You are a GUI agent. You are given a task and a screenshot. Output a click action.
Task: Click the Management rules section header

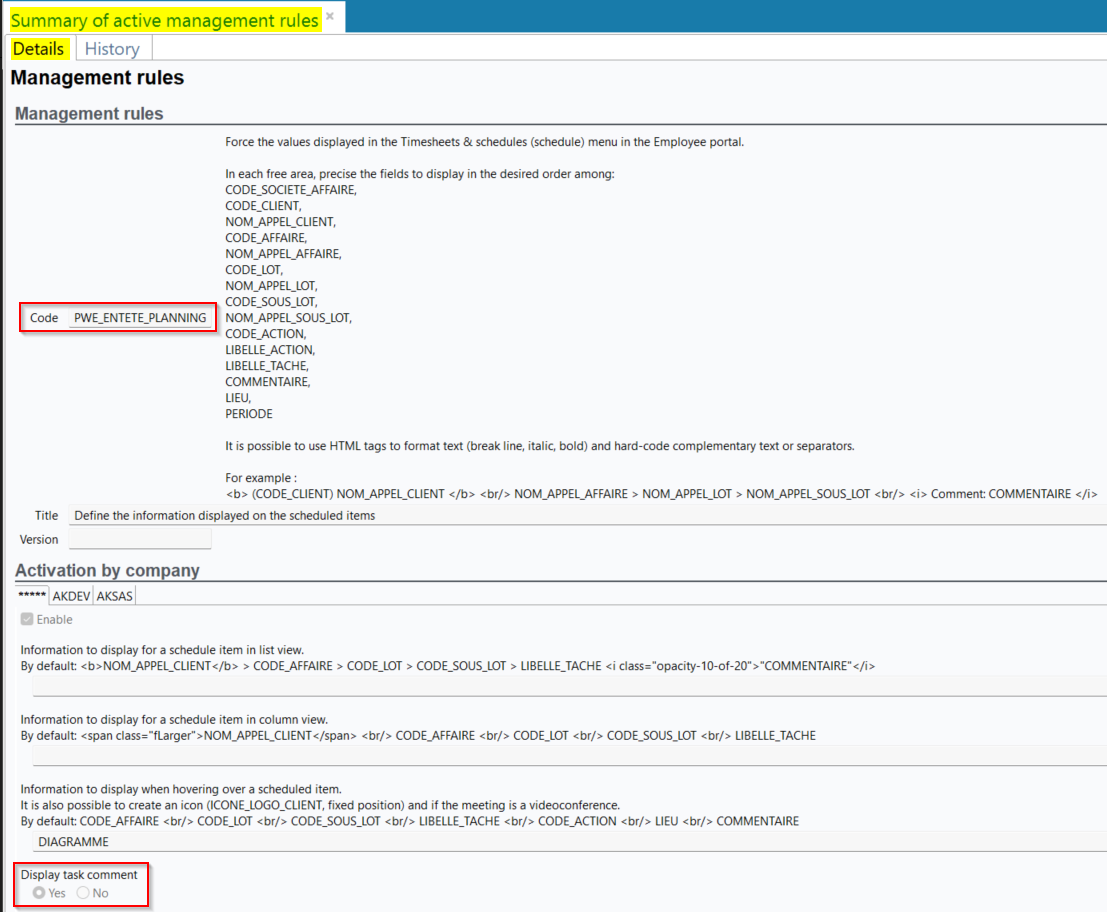pyautogui.click(x=89, y=114)
